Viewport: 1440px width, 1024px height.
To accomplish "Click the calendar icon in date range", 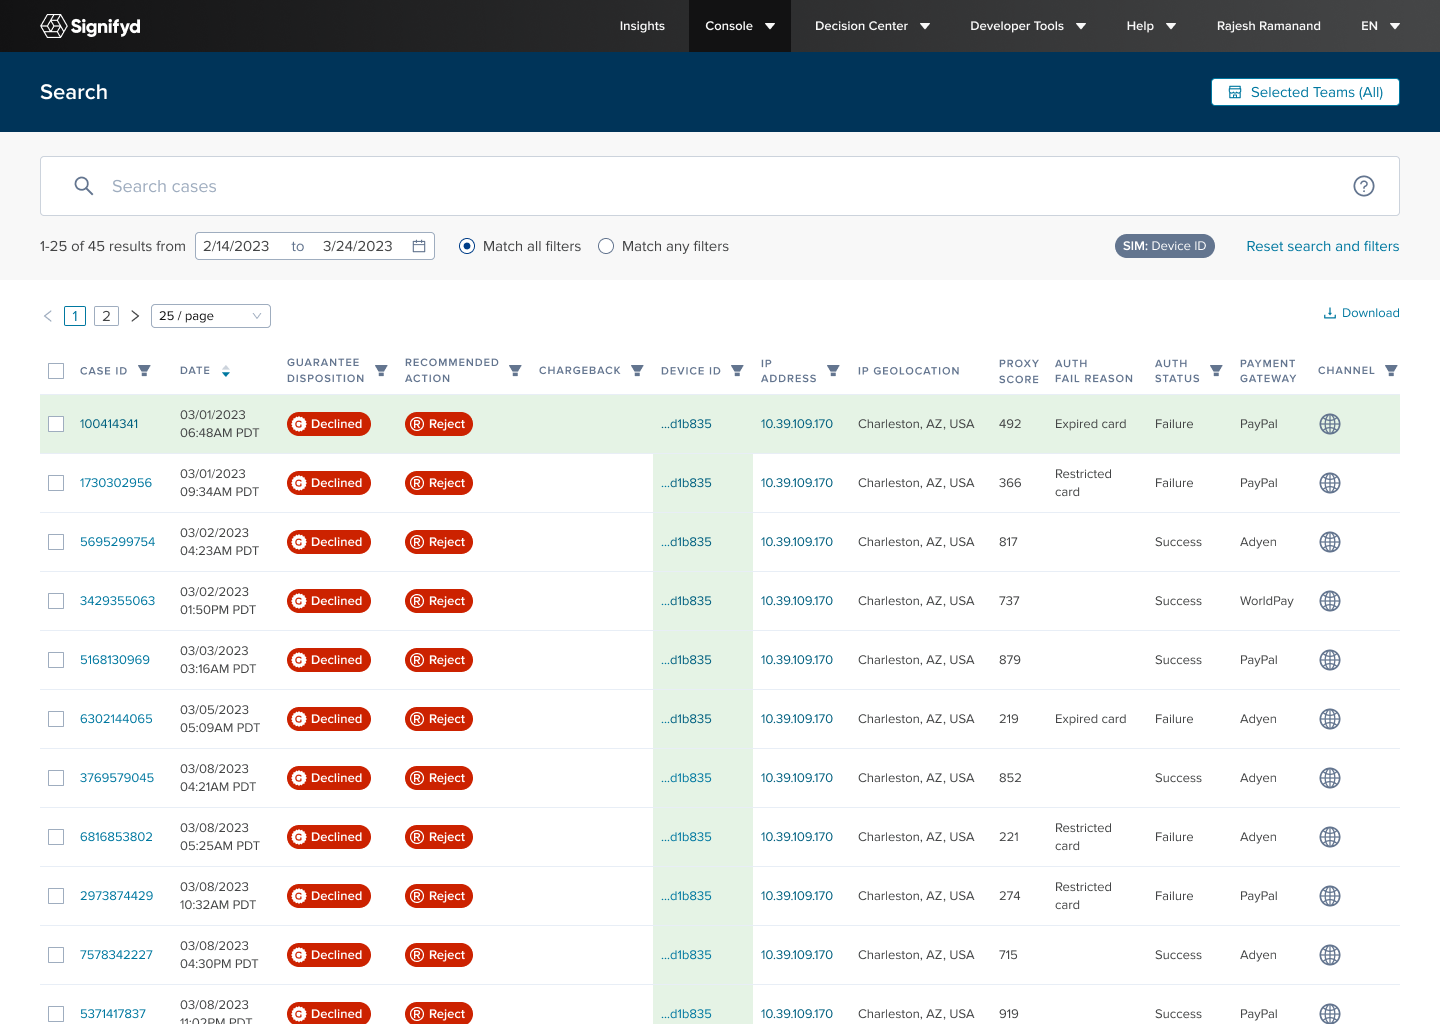I will 419,246.
